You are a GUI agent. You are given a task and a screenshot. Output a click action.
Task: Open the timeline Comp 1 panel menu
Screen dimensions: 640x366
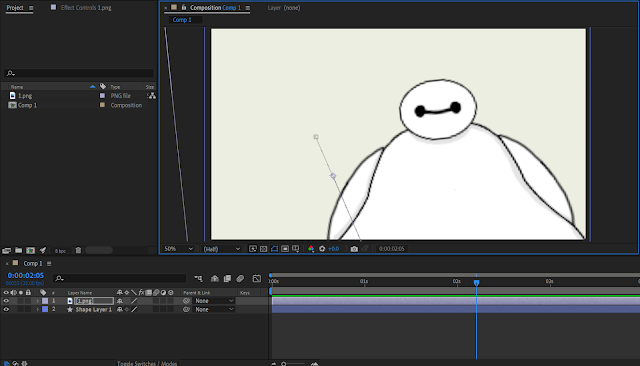pos(49,264)
